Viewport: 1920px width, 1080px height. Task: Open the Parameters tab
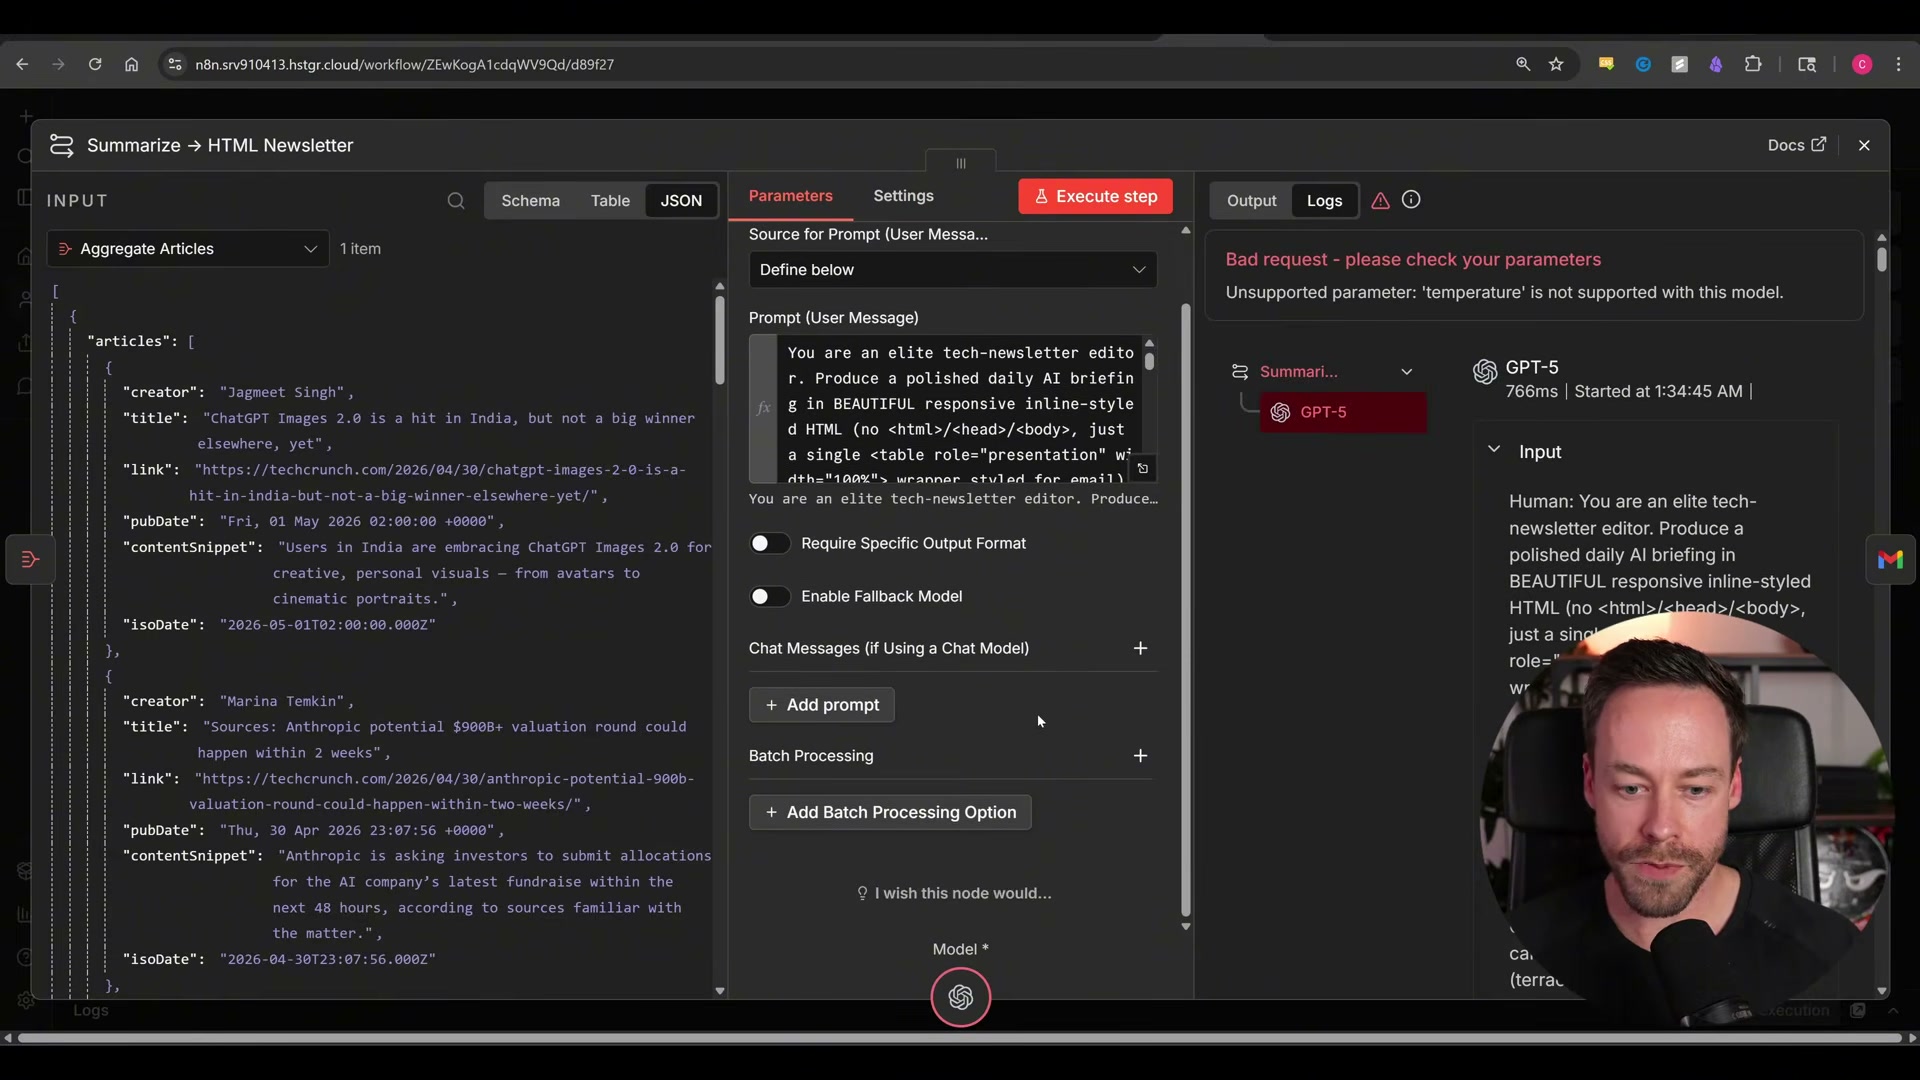790,196
